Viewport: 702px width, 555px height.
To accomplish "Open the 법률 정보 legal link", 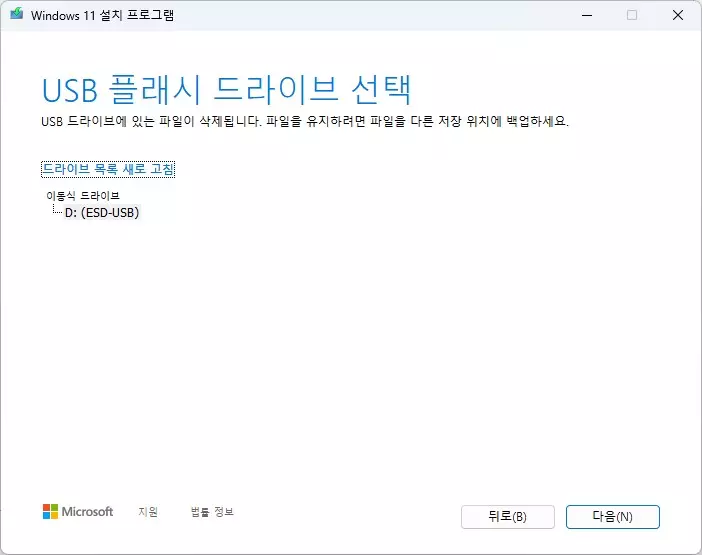I will (x=212, y=512).
